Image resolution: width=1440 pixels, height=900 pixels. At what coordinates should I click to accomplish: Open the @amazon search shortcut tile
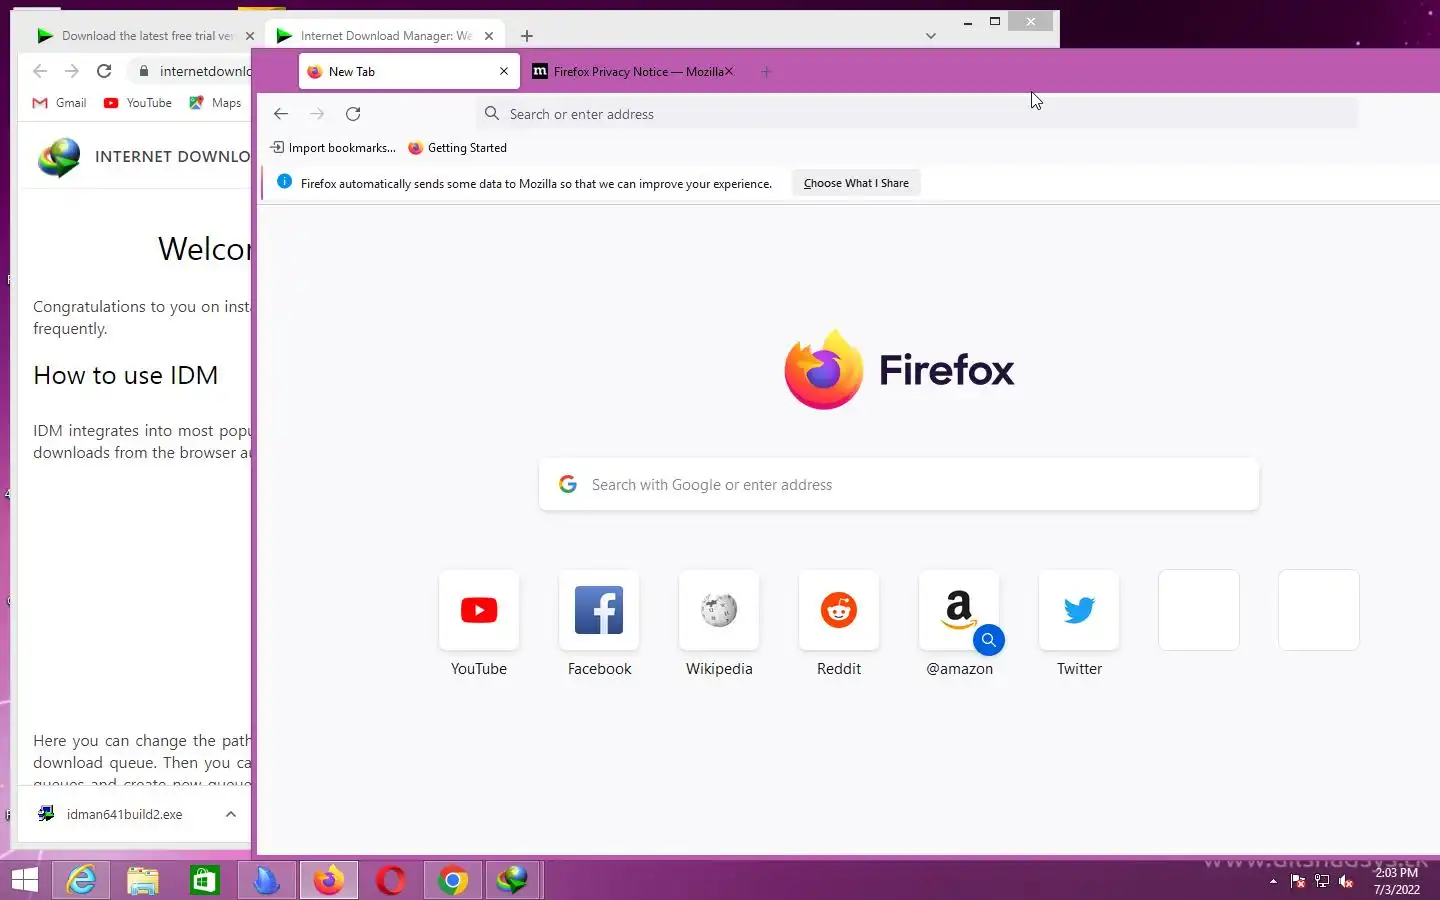(x=959, y=610)
